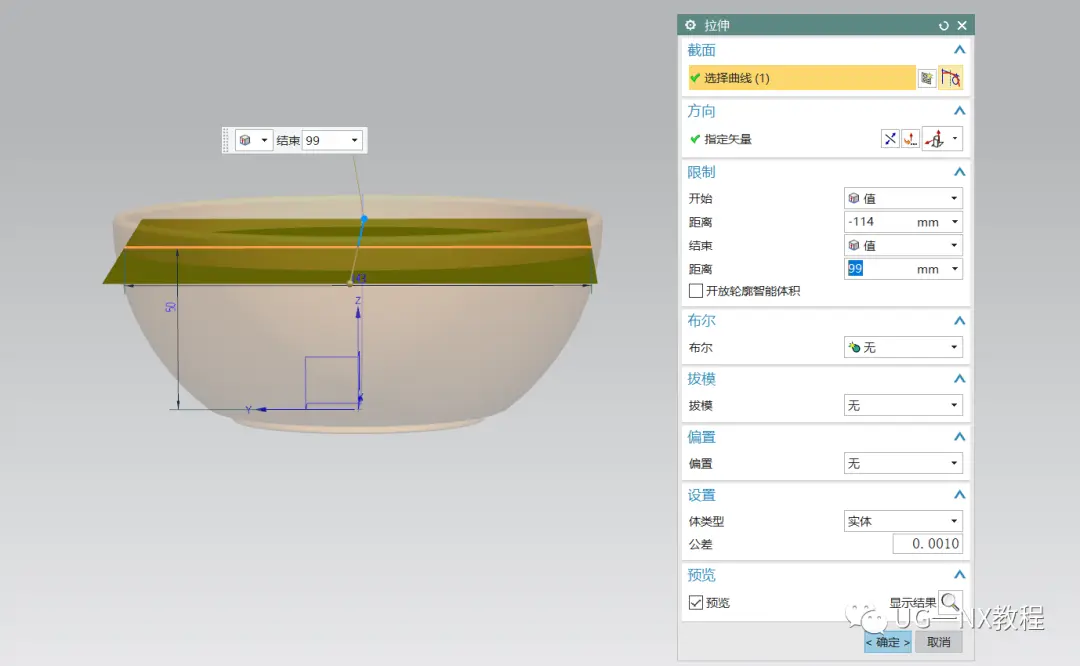Viewport: 1080px width, 666px height.
Task: Confirm with the 确定 button
Action: coord(888,642)
